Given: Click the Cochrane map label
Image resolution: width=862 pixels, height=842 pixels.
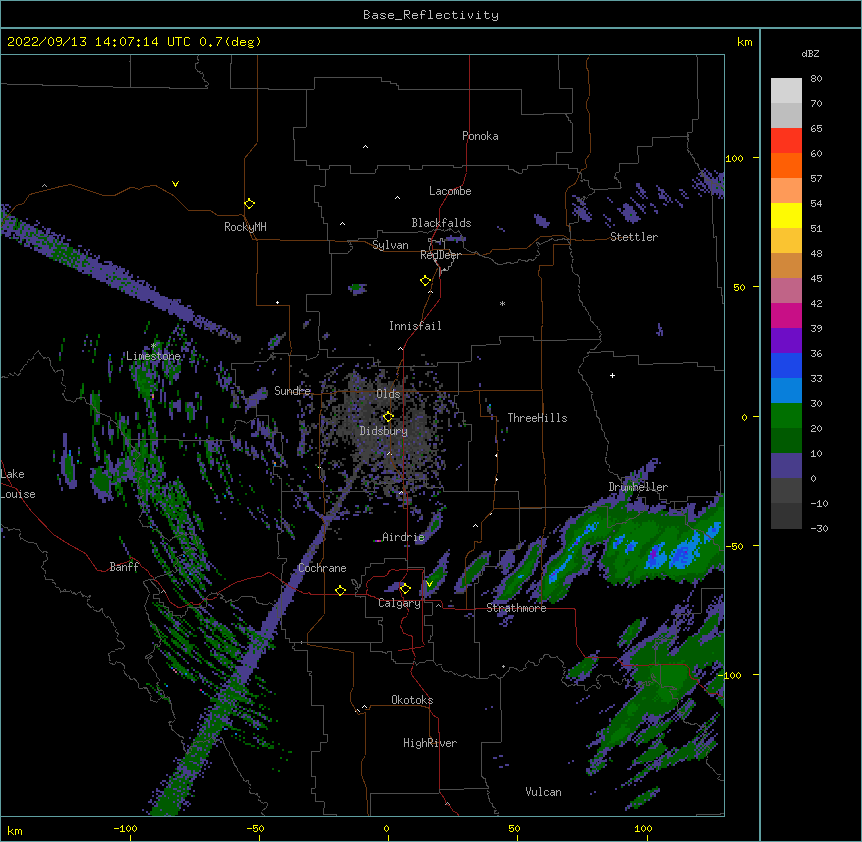Looking at the screenshot, I should [322, 568].
